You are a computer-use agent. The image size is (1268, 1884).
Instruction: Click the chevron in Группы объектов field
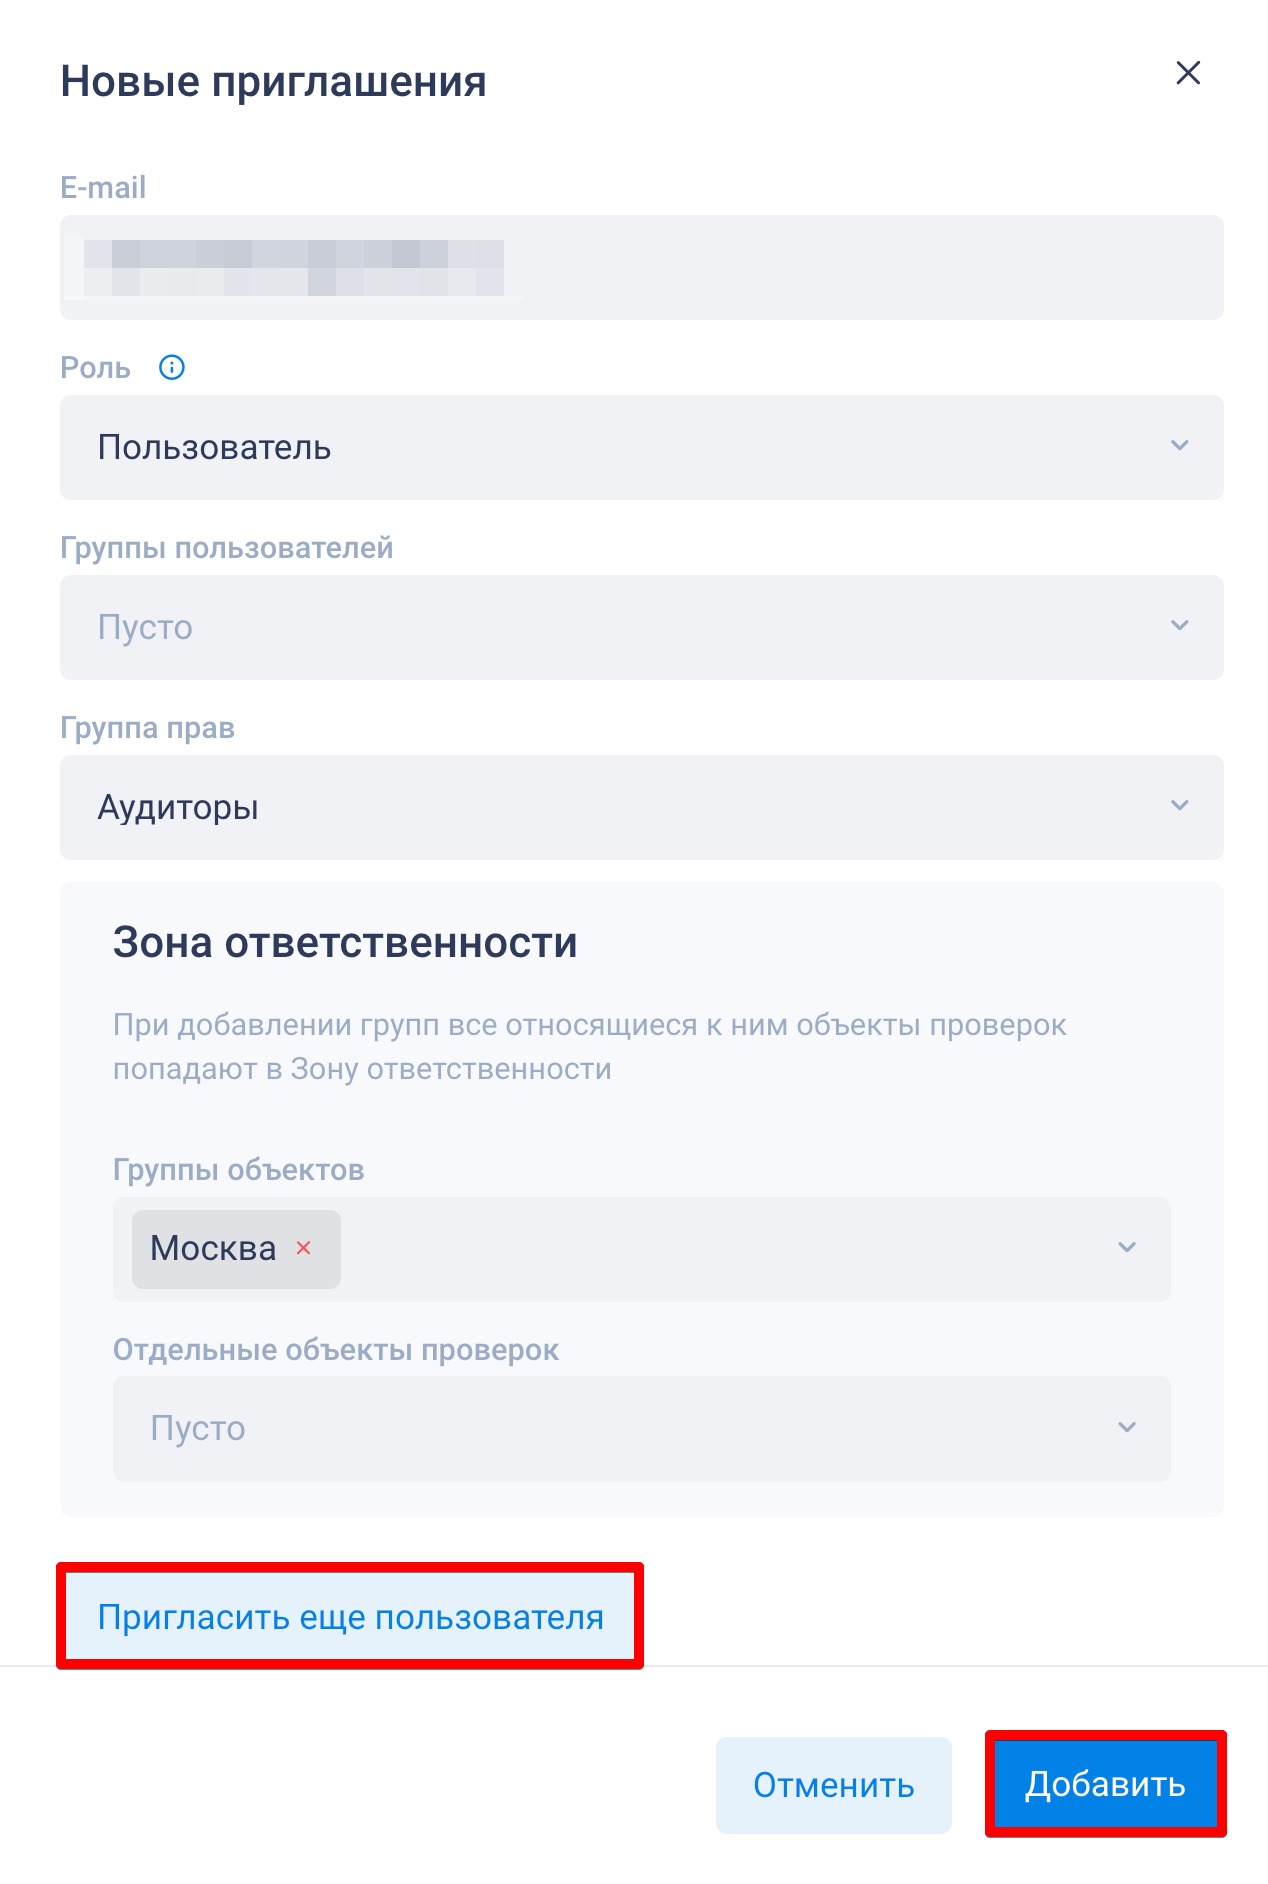coord(1127,1248)
